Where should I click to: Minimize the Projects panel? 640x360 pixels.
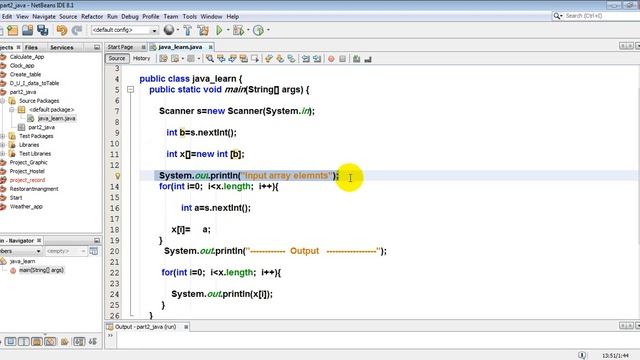point(97,47)
